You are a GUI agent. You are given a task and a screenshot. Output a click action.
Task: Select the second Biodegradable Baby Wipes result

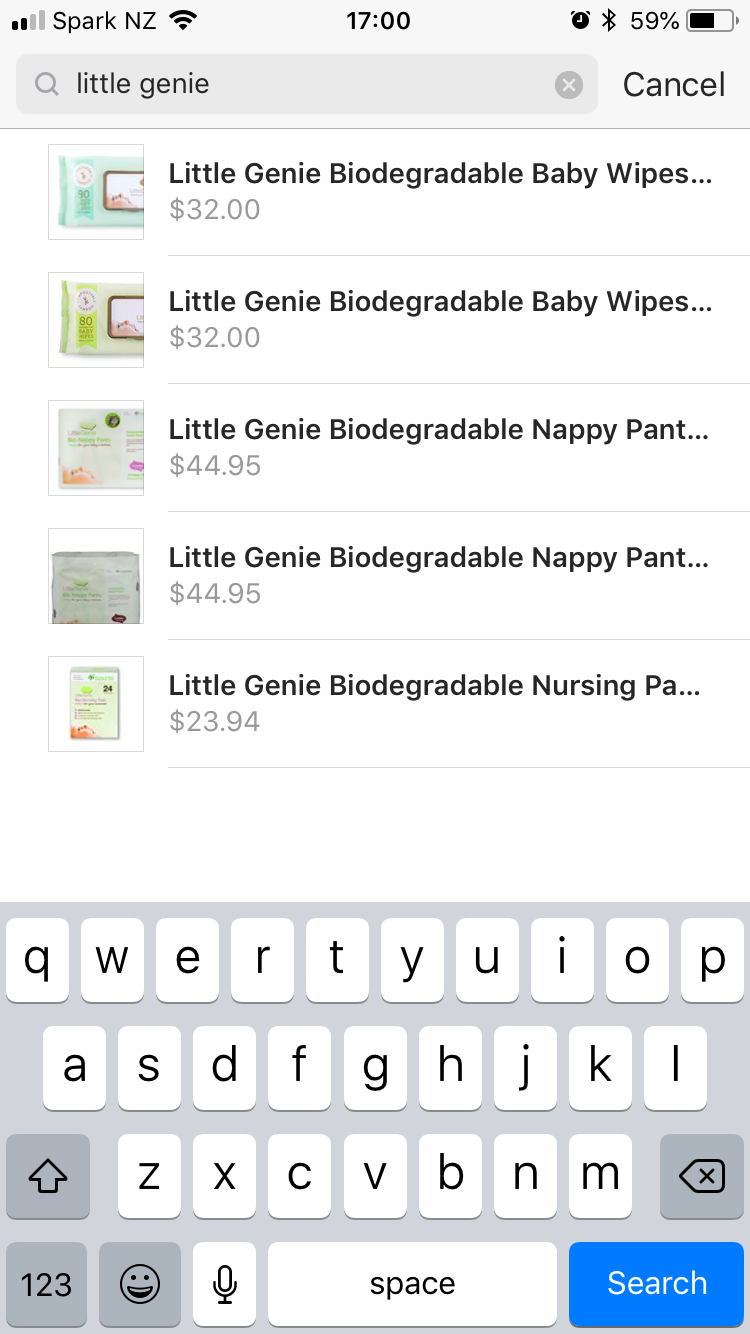440,319
